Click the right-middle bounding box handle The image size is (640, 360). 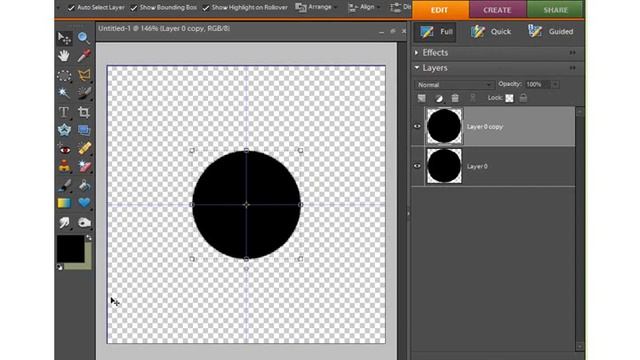pos(301,204)
